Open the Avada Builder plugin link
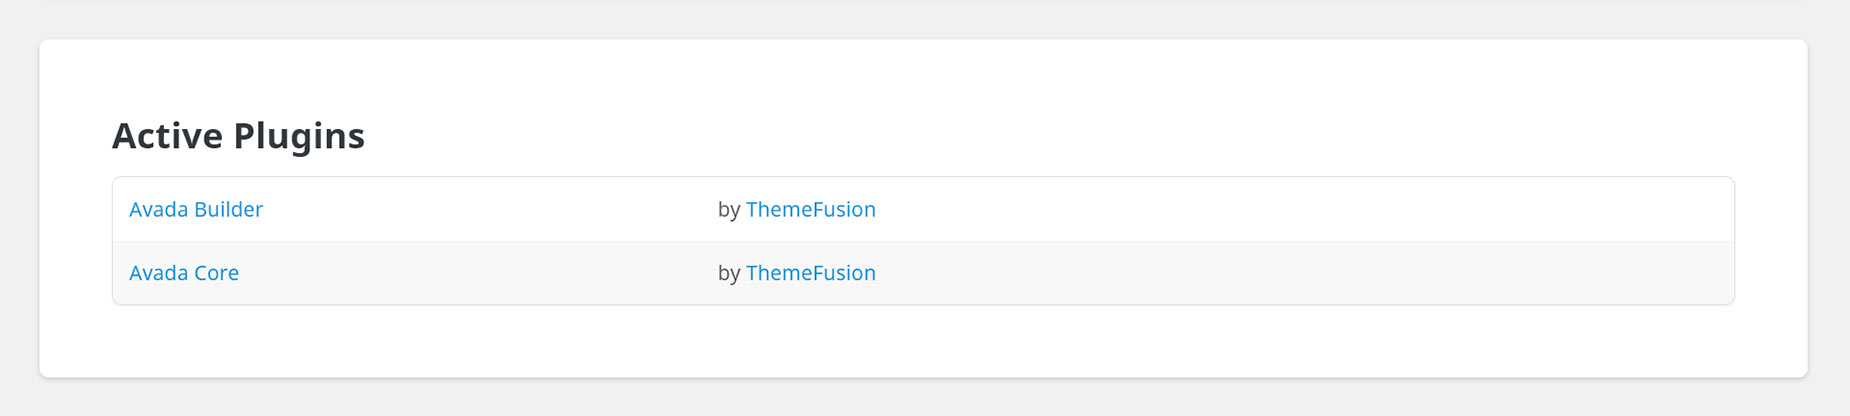 click(196, 209)
